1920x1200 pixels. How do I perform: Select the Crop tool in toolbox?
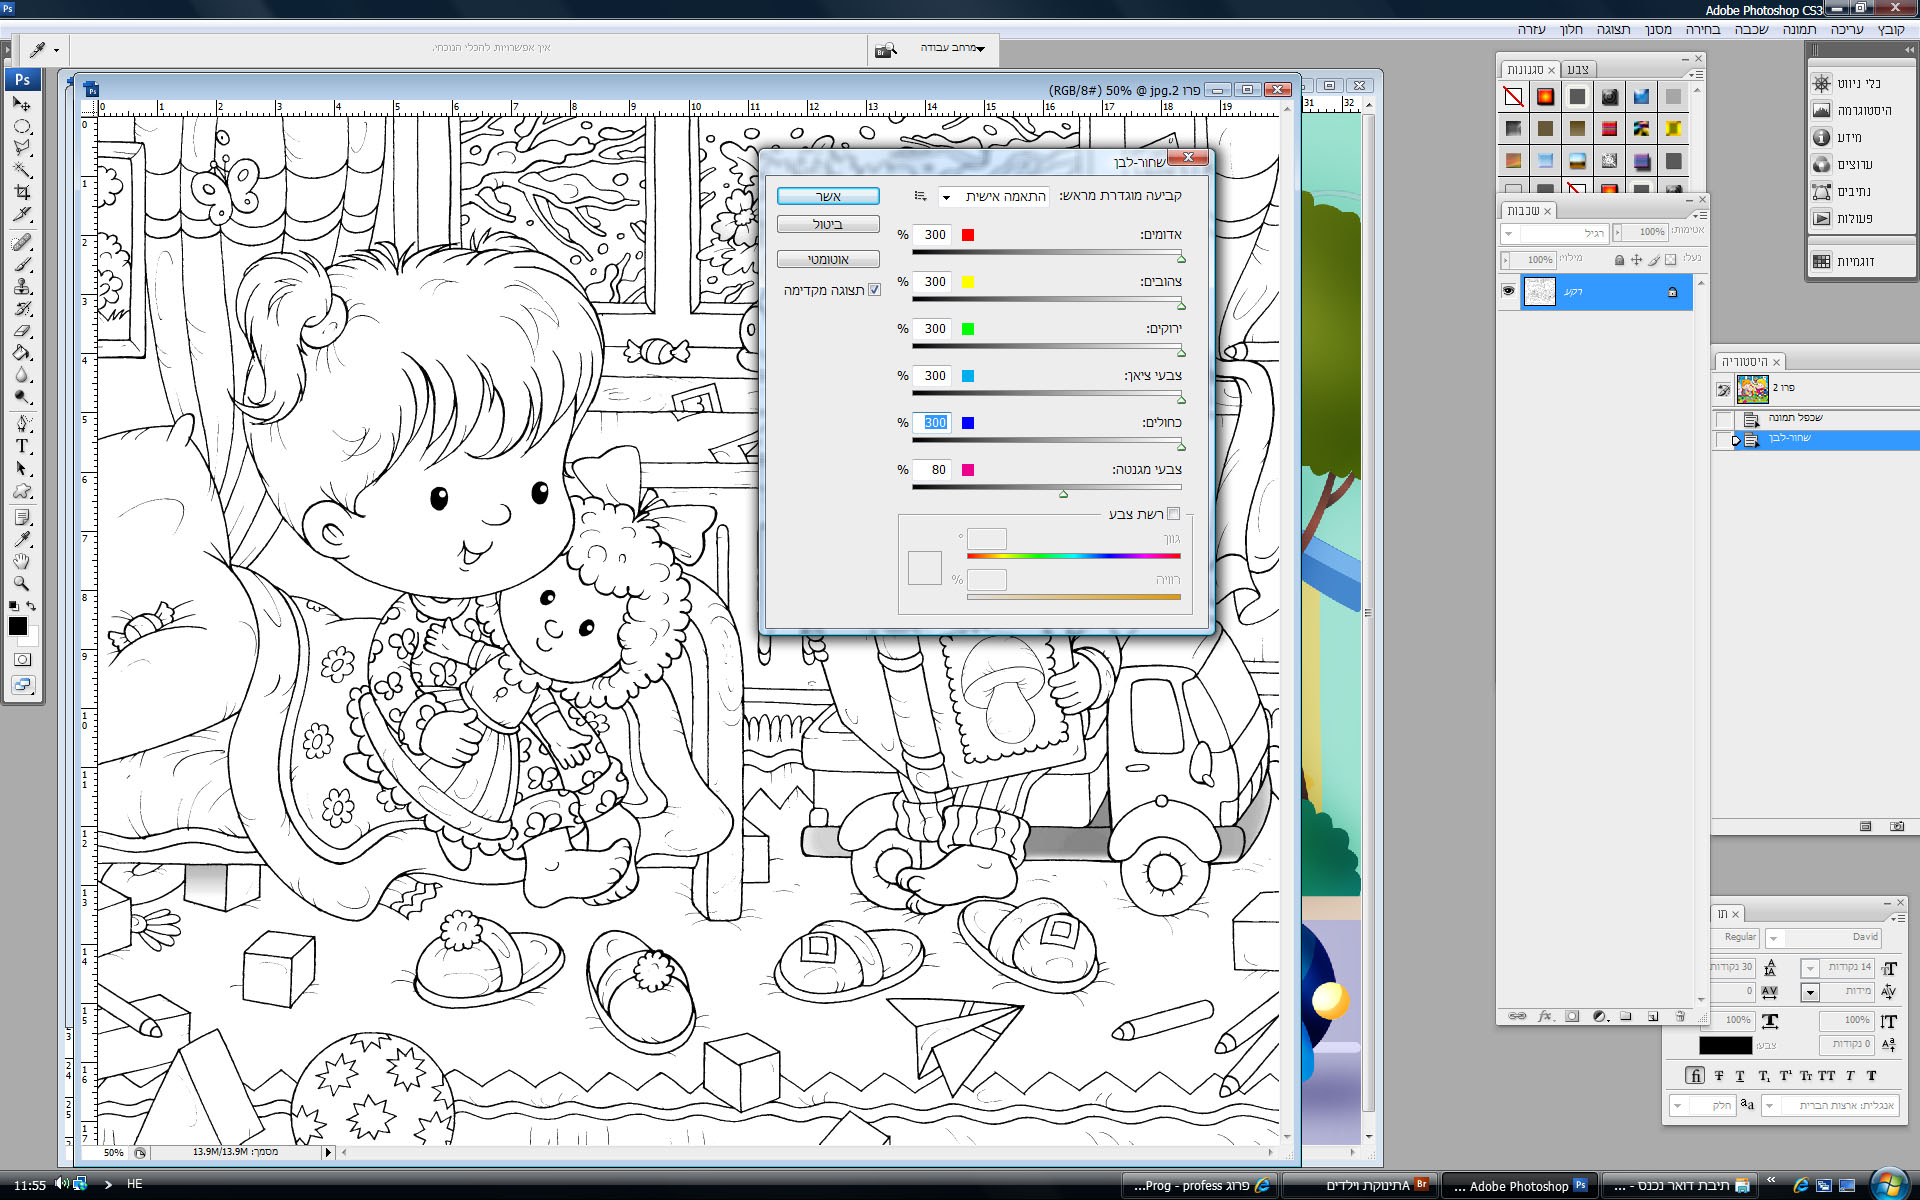pos(22,192)
